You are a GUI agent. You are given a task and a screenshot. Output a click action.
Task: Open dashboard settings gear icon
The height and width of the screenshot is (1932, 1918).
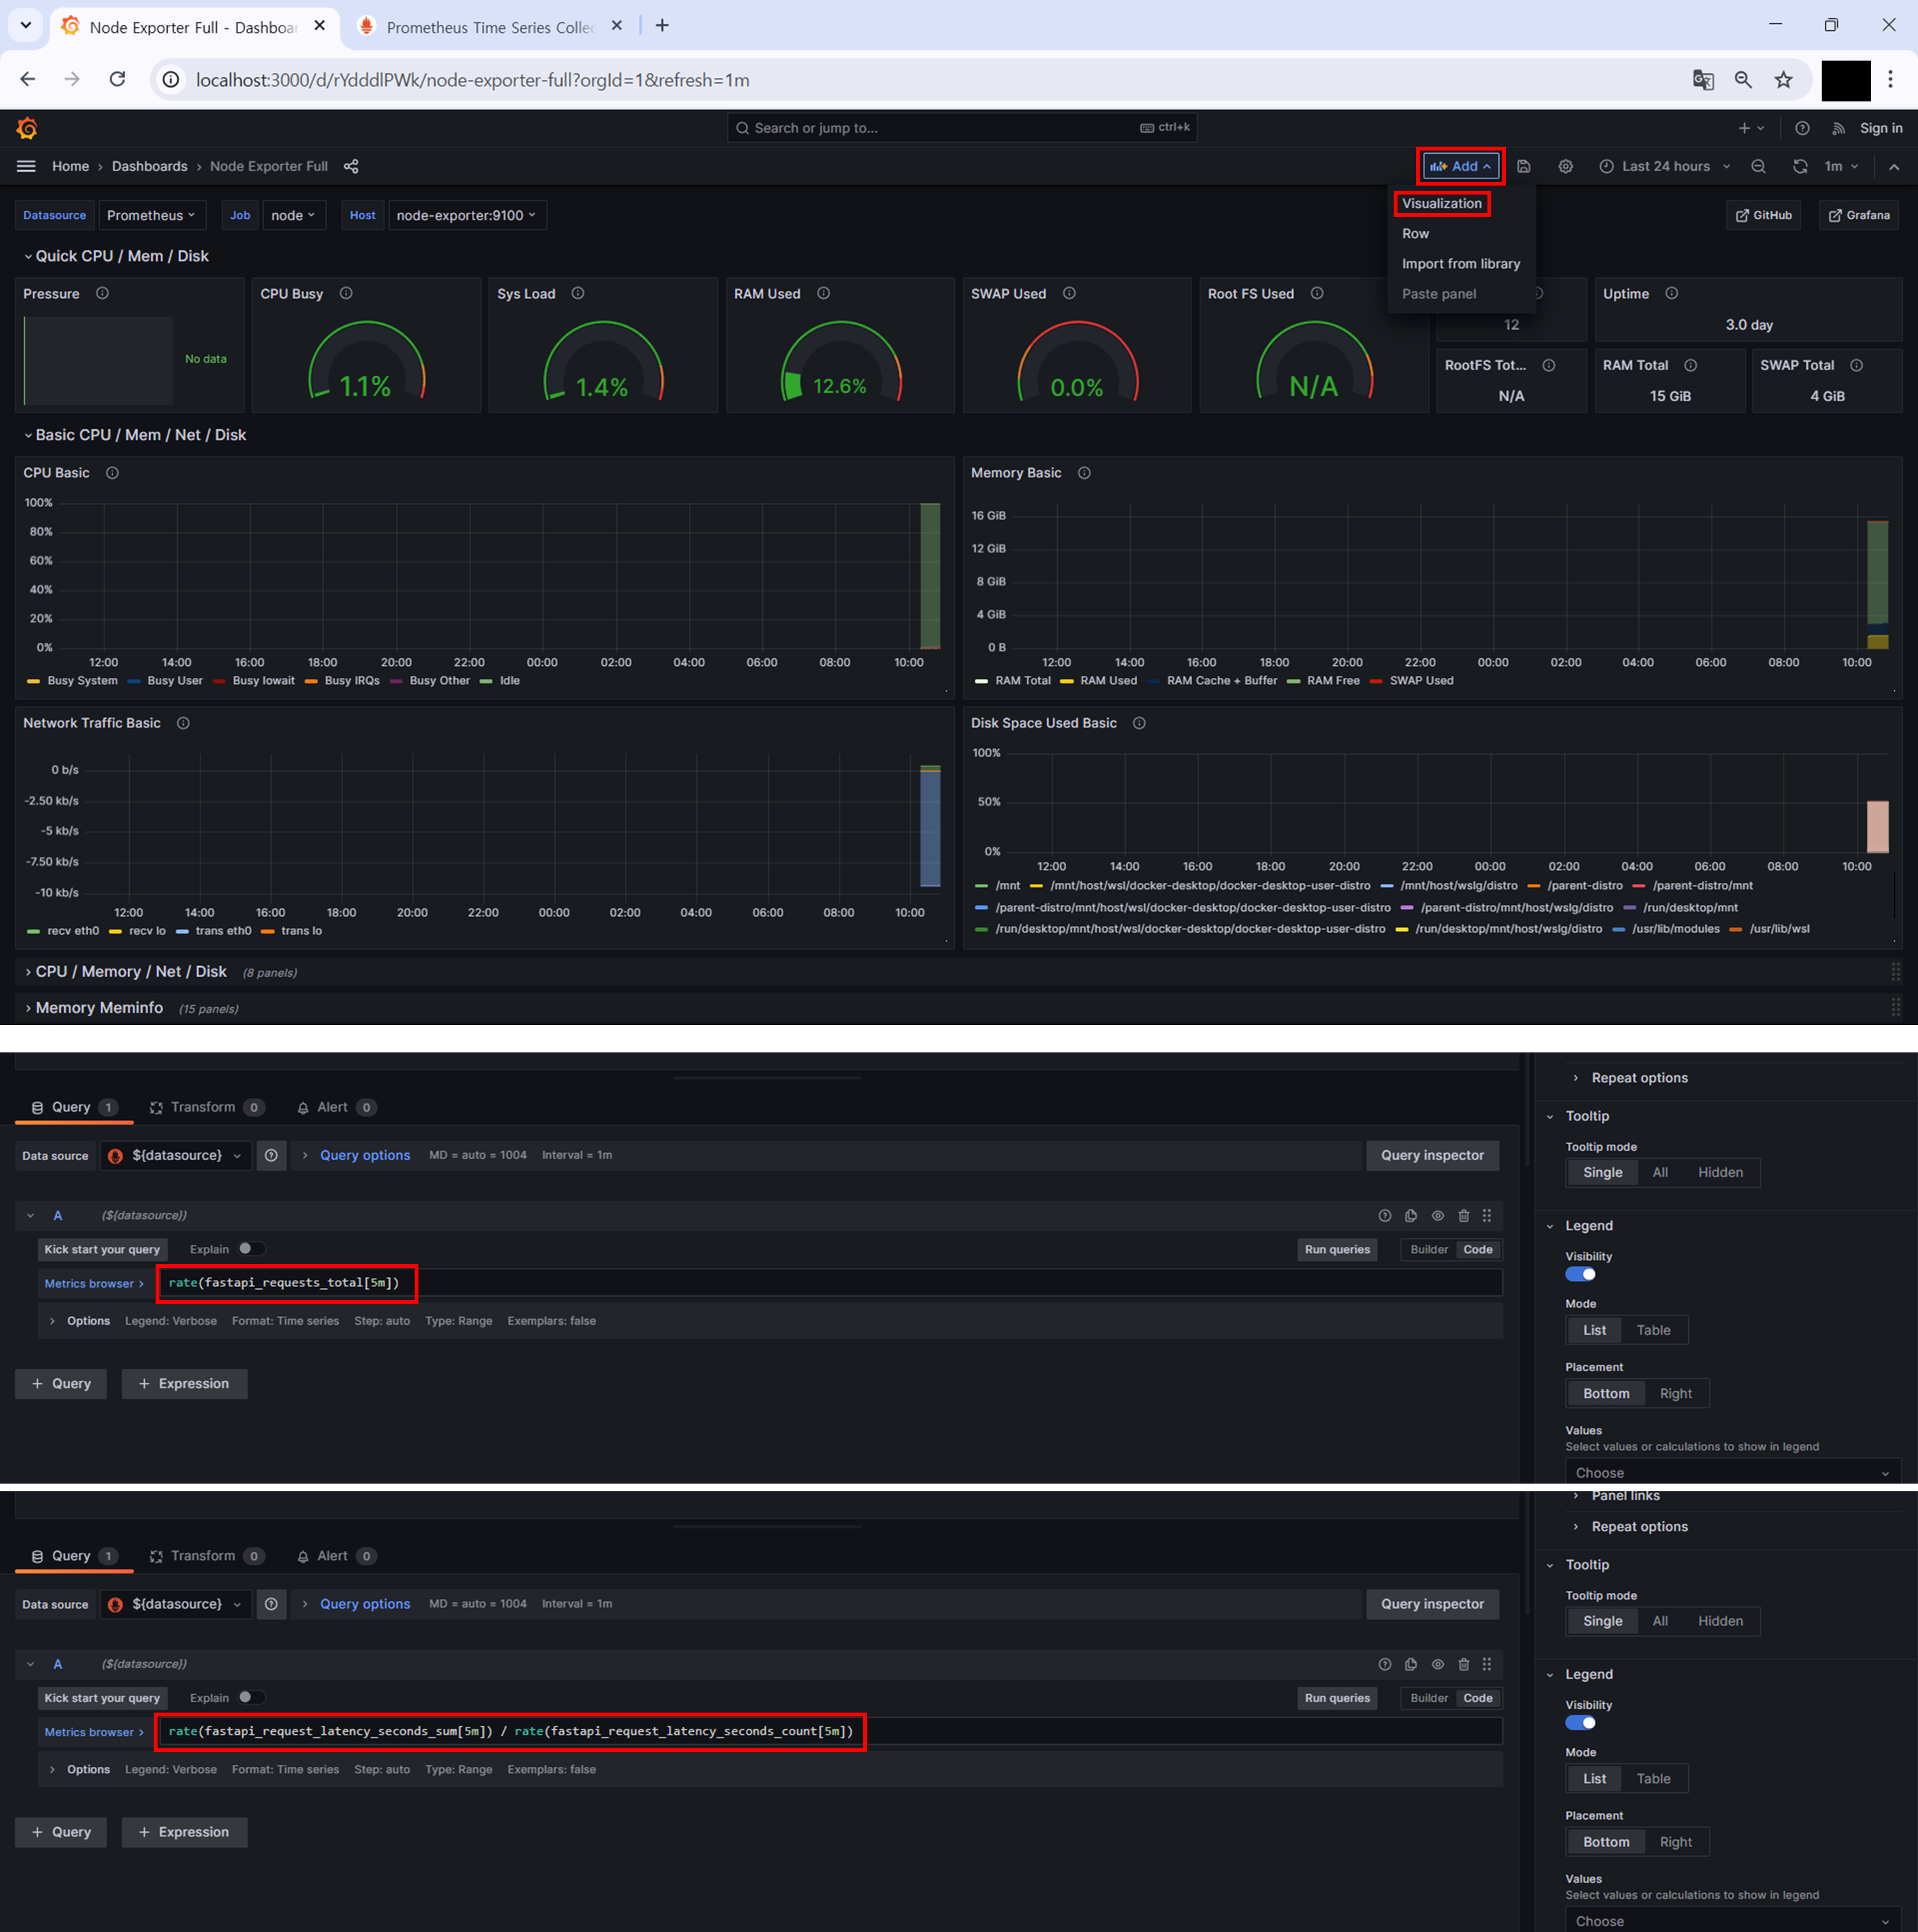point(1565,166)
